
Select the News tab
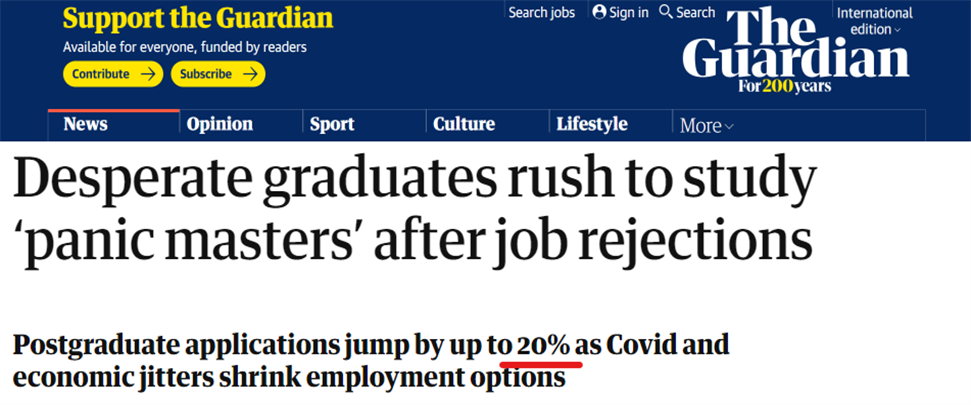coord(86,125)
